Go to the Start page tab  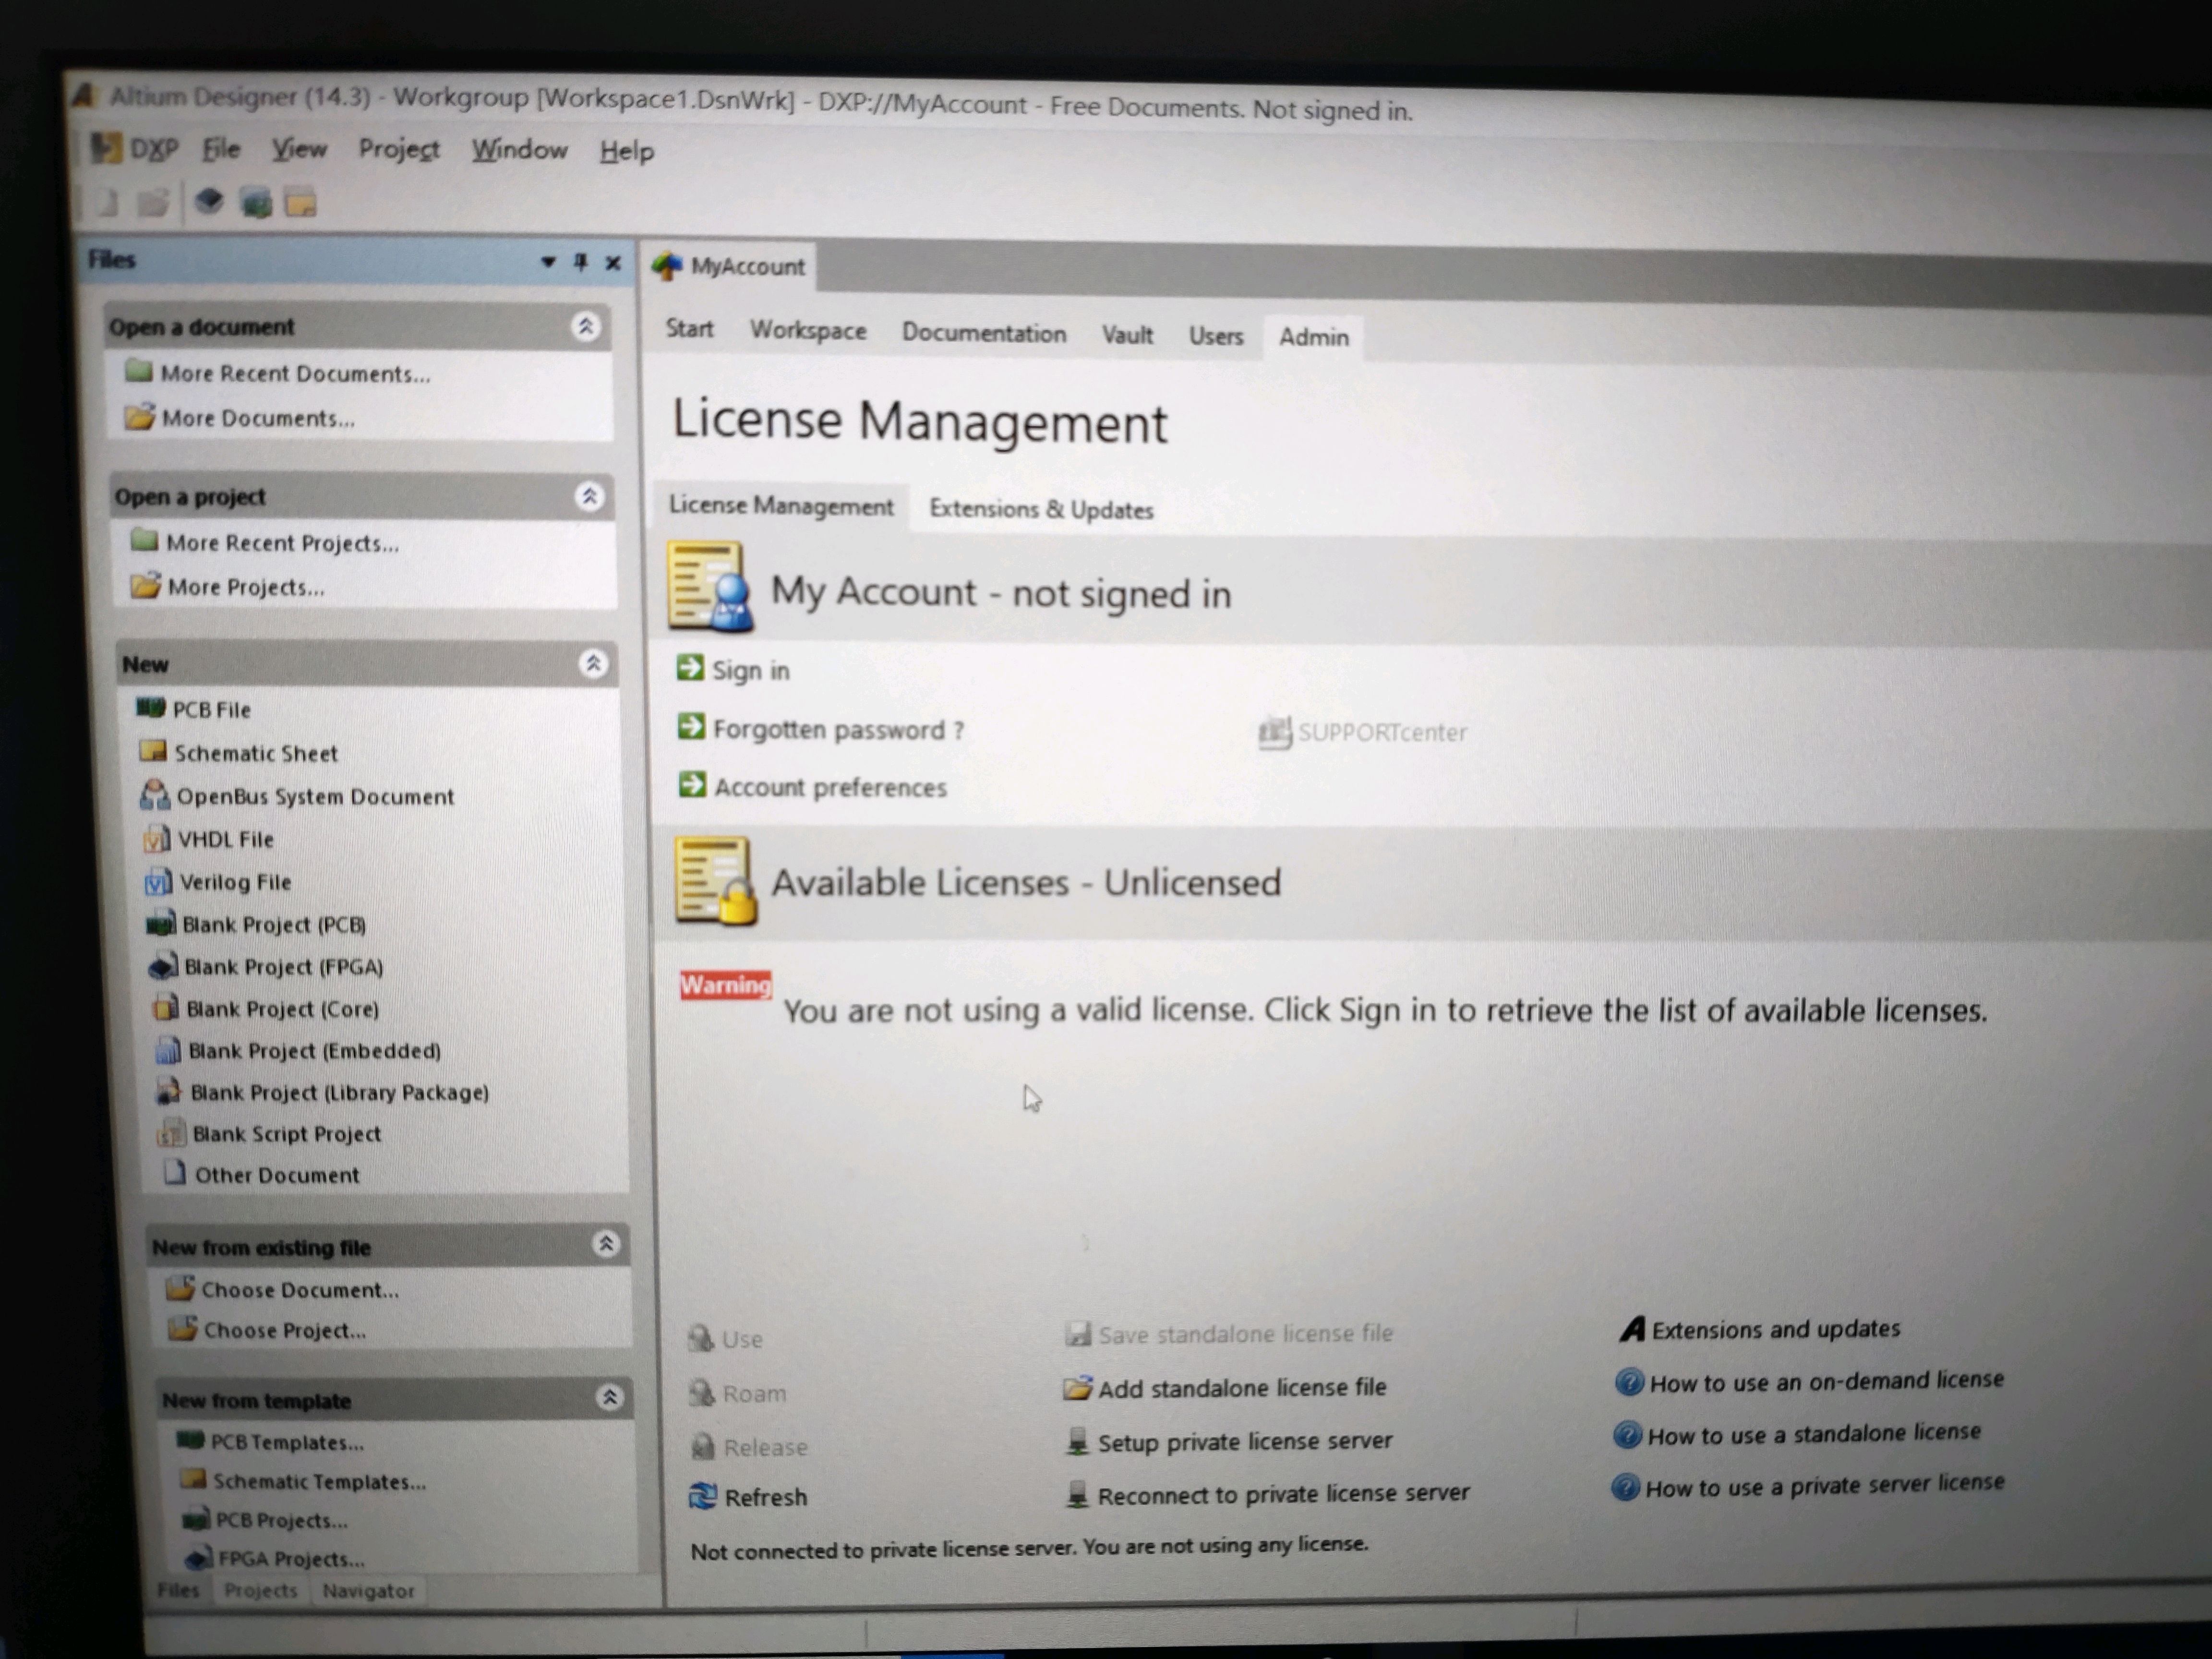(690, 329)
